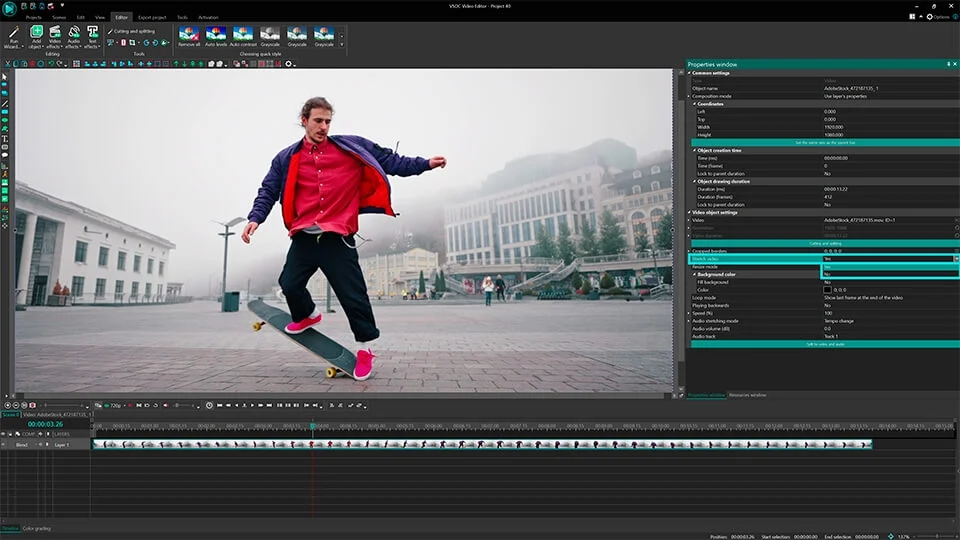Switch to the Resources window tab
This screenshot has width=960, height=540.
point(748,395)
